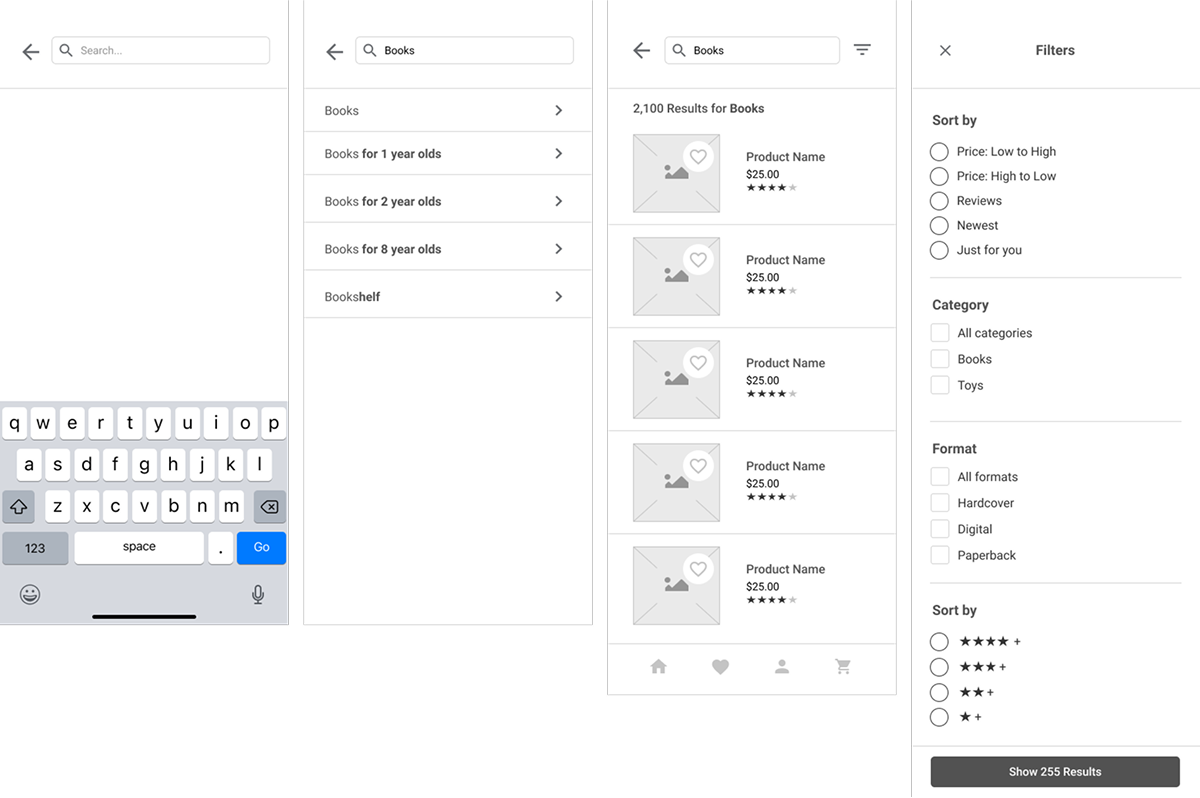Tap the m key on keyboard
The width and height of the screenshot is (1200, 798).
pyautogui.click(x=231, y=507)
